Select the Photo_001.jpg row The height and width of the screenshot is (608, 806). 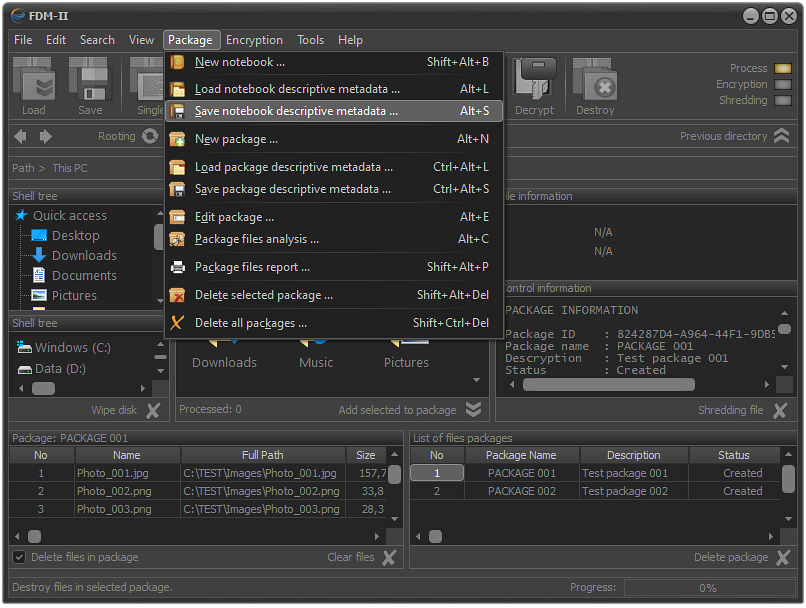click(198, 473)
